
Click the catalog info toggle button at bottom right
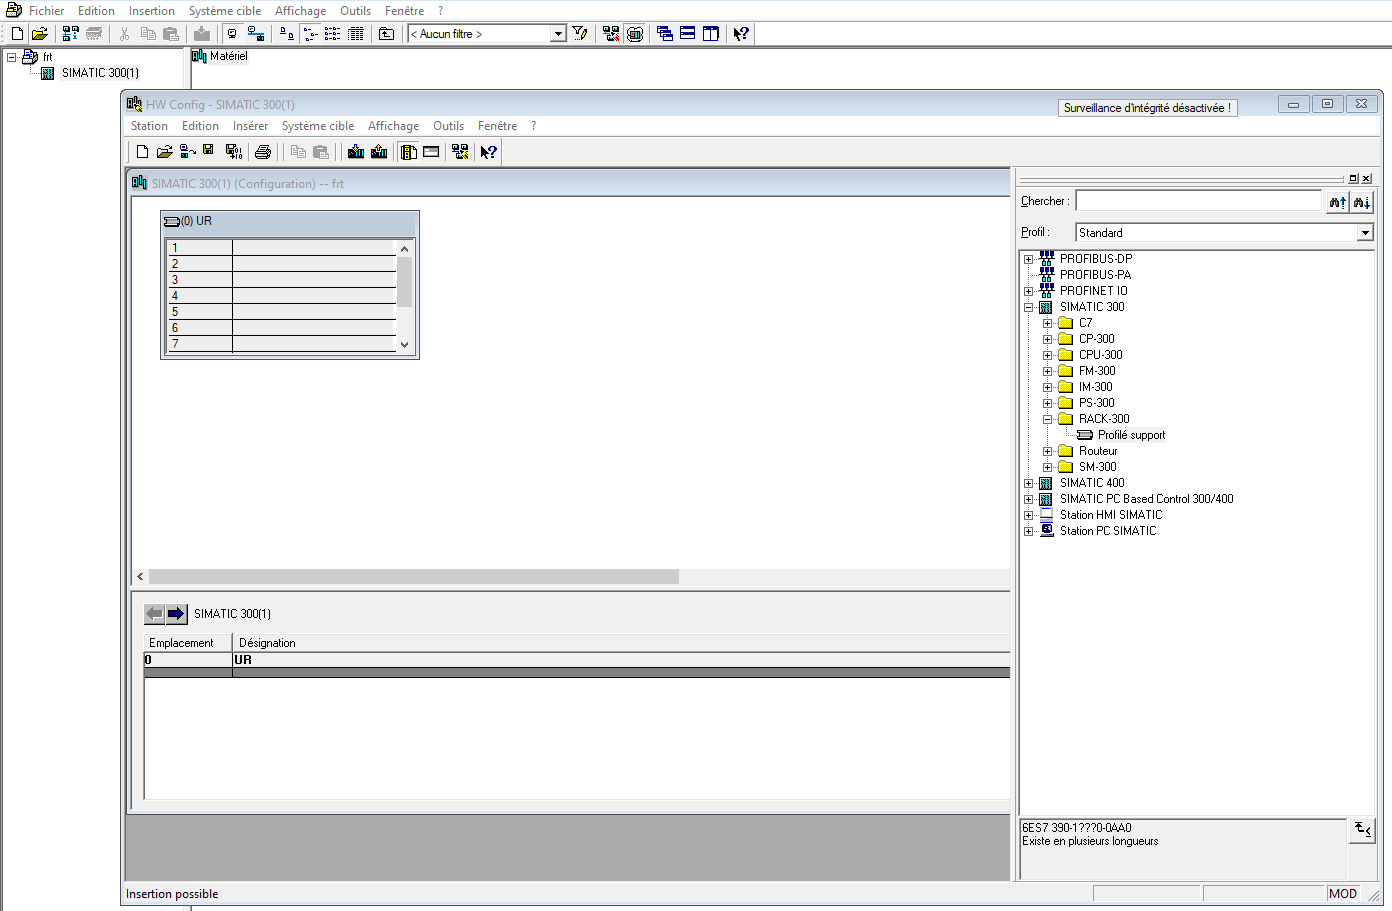click(x=1362, y=829)
